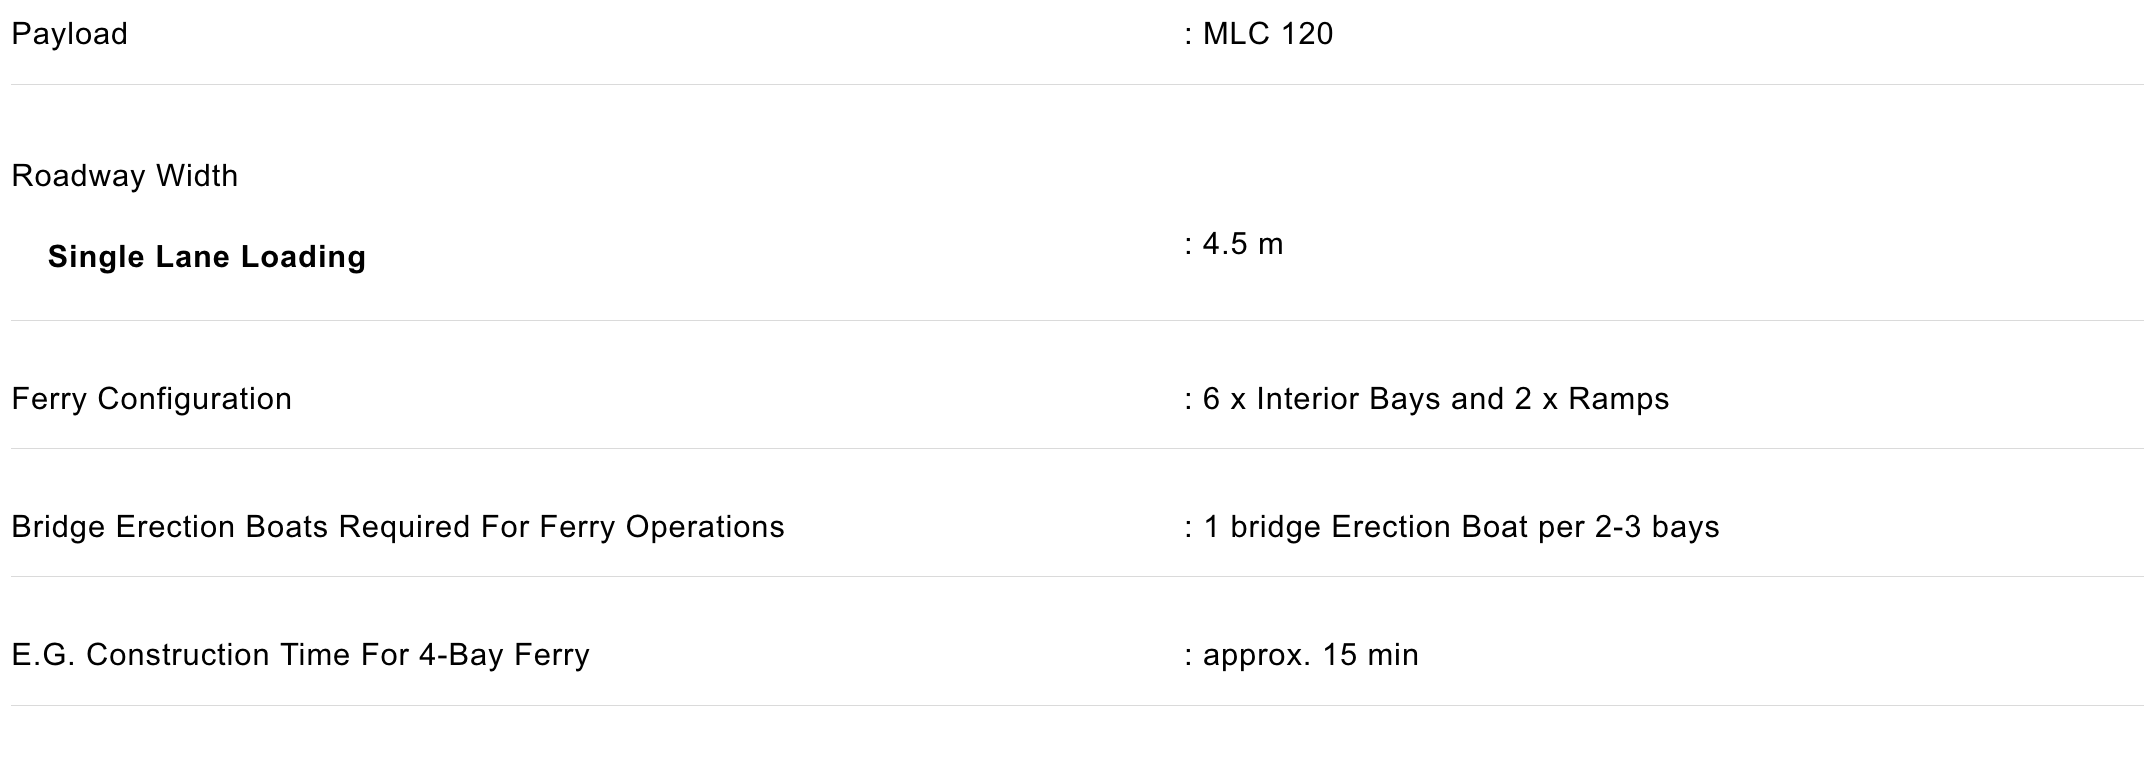Image resolution: width=2144 pixels, height=768 pixels.
Task: Click the 4.5 m width value
Action: click(x=1243, y=244)
